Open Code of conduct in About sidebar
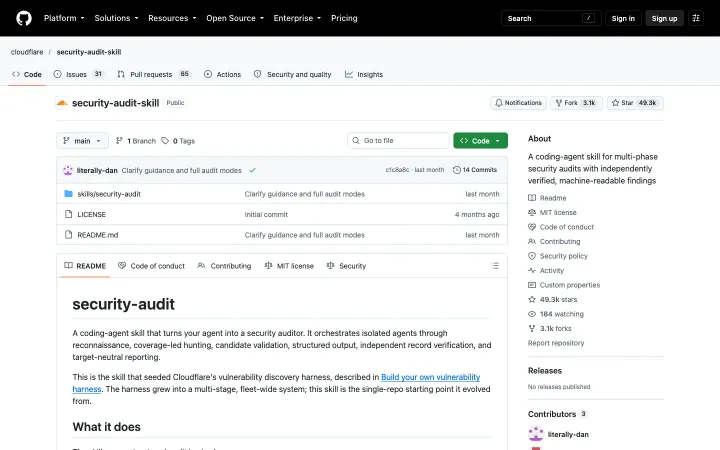Viewport: 720px width, 450px height. (561, 227)
